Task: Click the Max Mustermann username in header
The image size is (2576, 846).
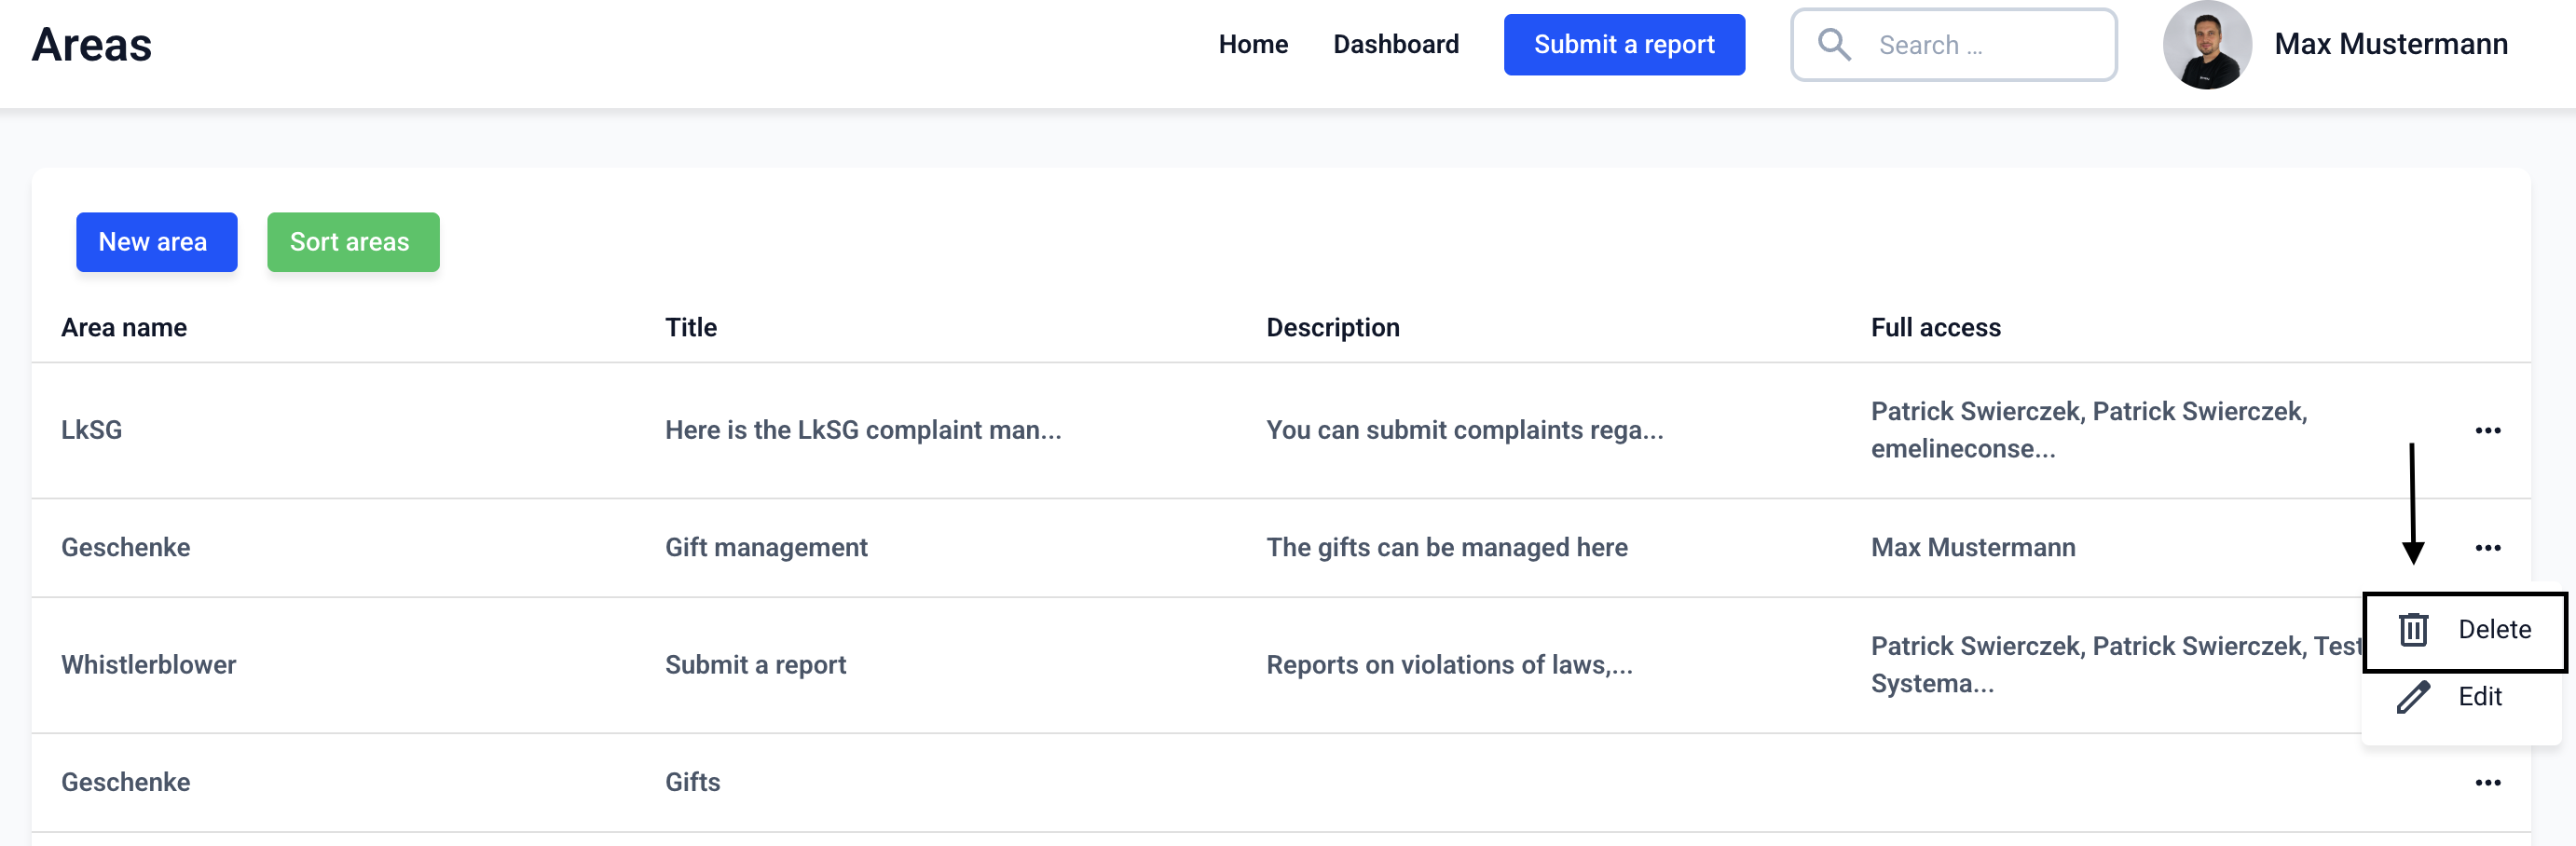Action: (2390, 45)
